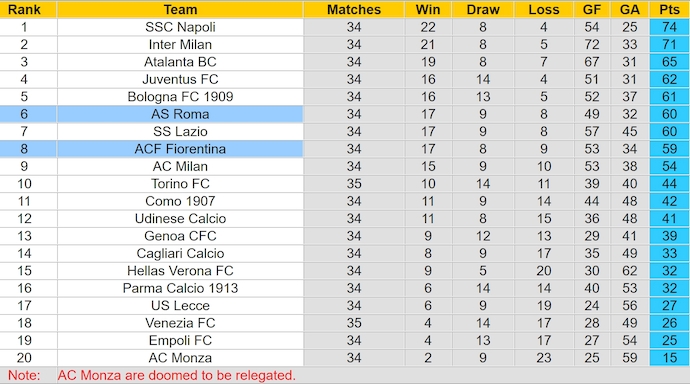Select the ACF Fiorentina team cell
Screen dimensions: 690x384
click(180, 149)
